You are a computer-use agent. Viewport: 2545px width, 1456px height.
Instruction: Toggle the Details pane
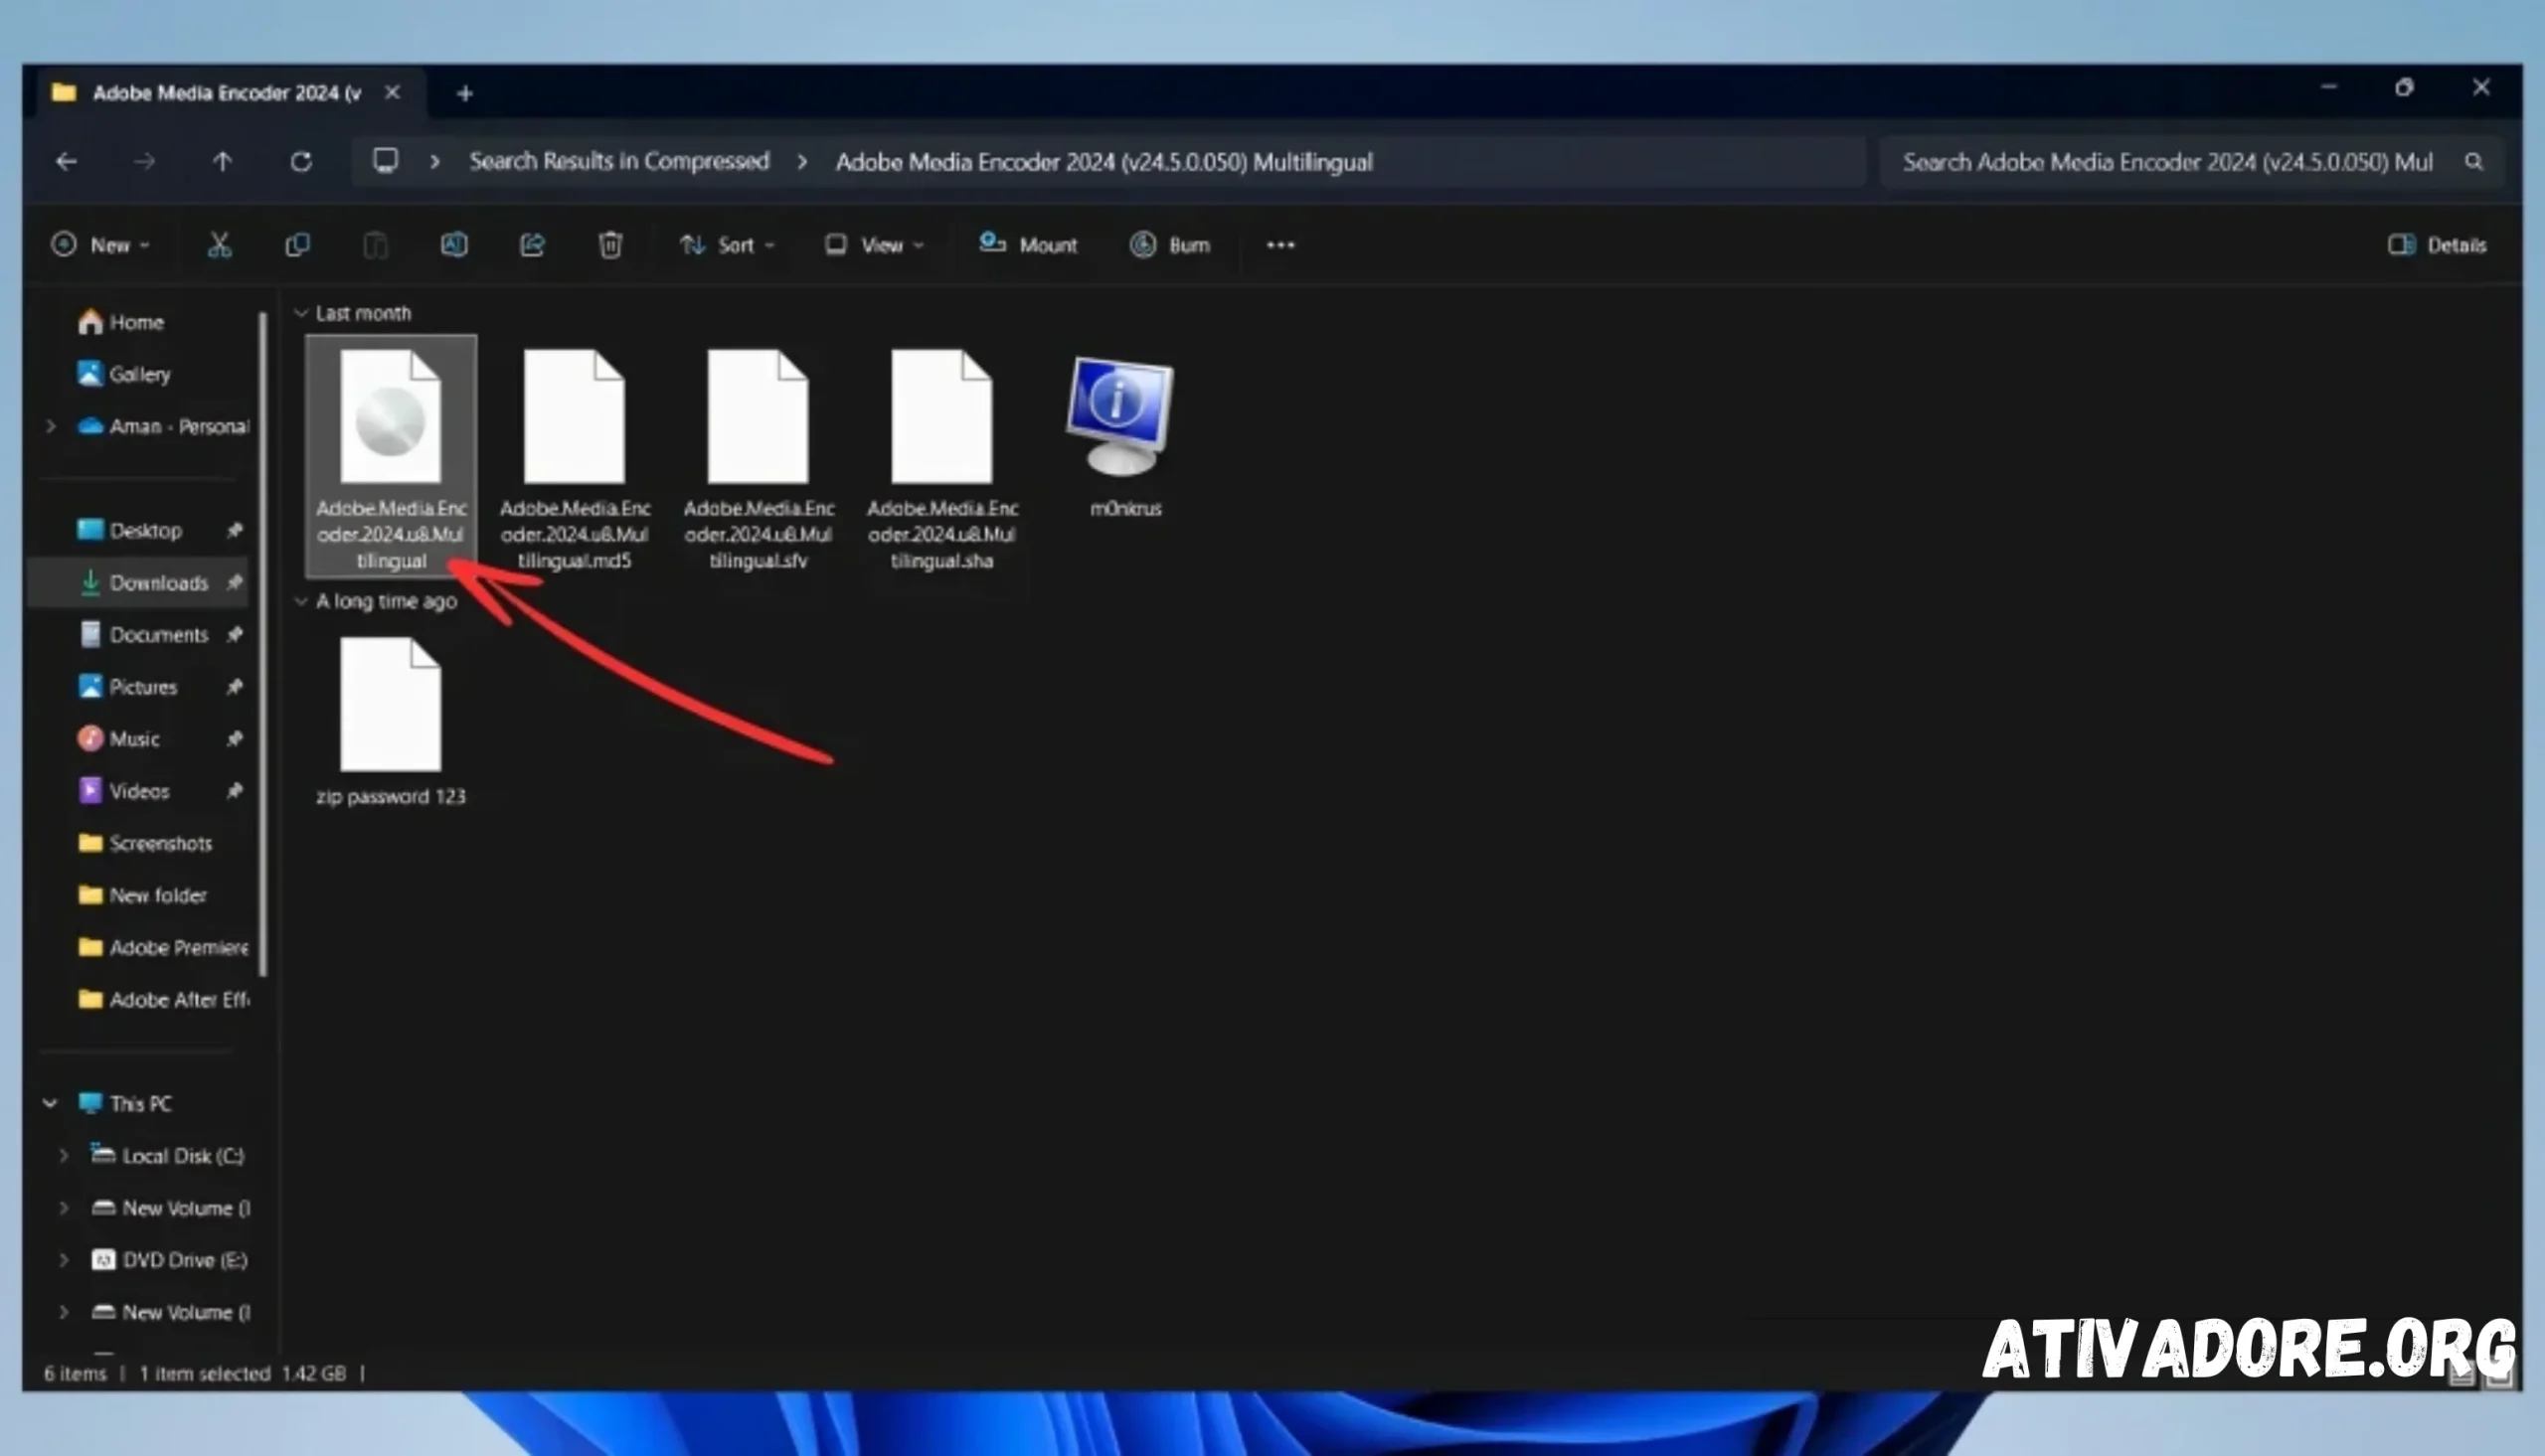click(2437, 245)
